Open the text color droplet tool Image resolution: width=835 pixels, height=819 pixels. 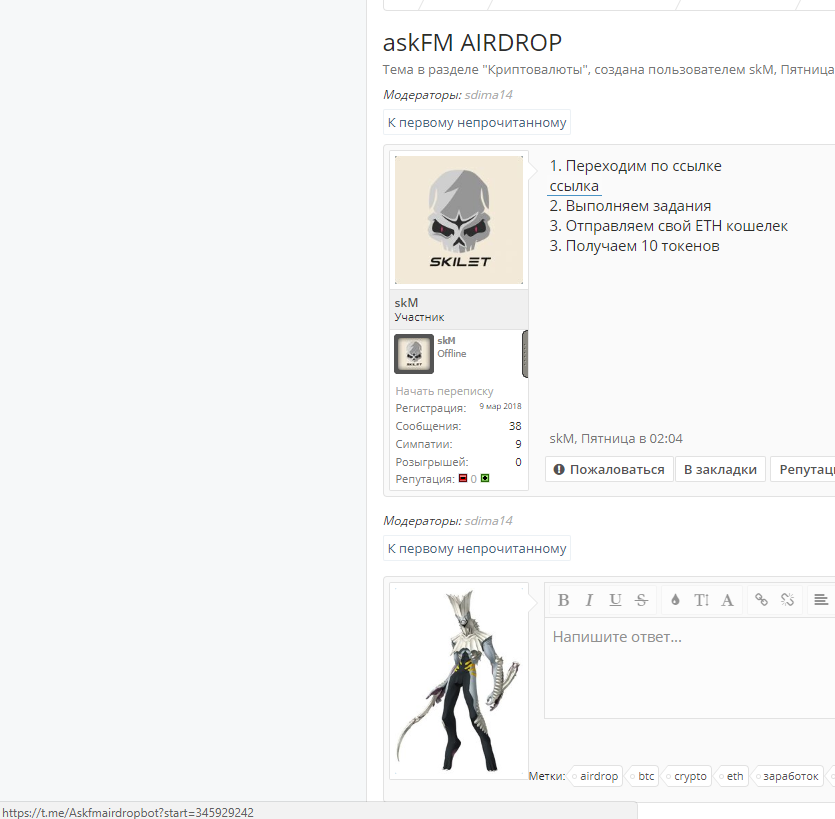675,600
